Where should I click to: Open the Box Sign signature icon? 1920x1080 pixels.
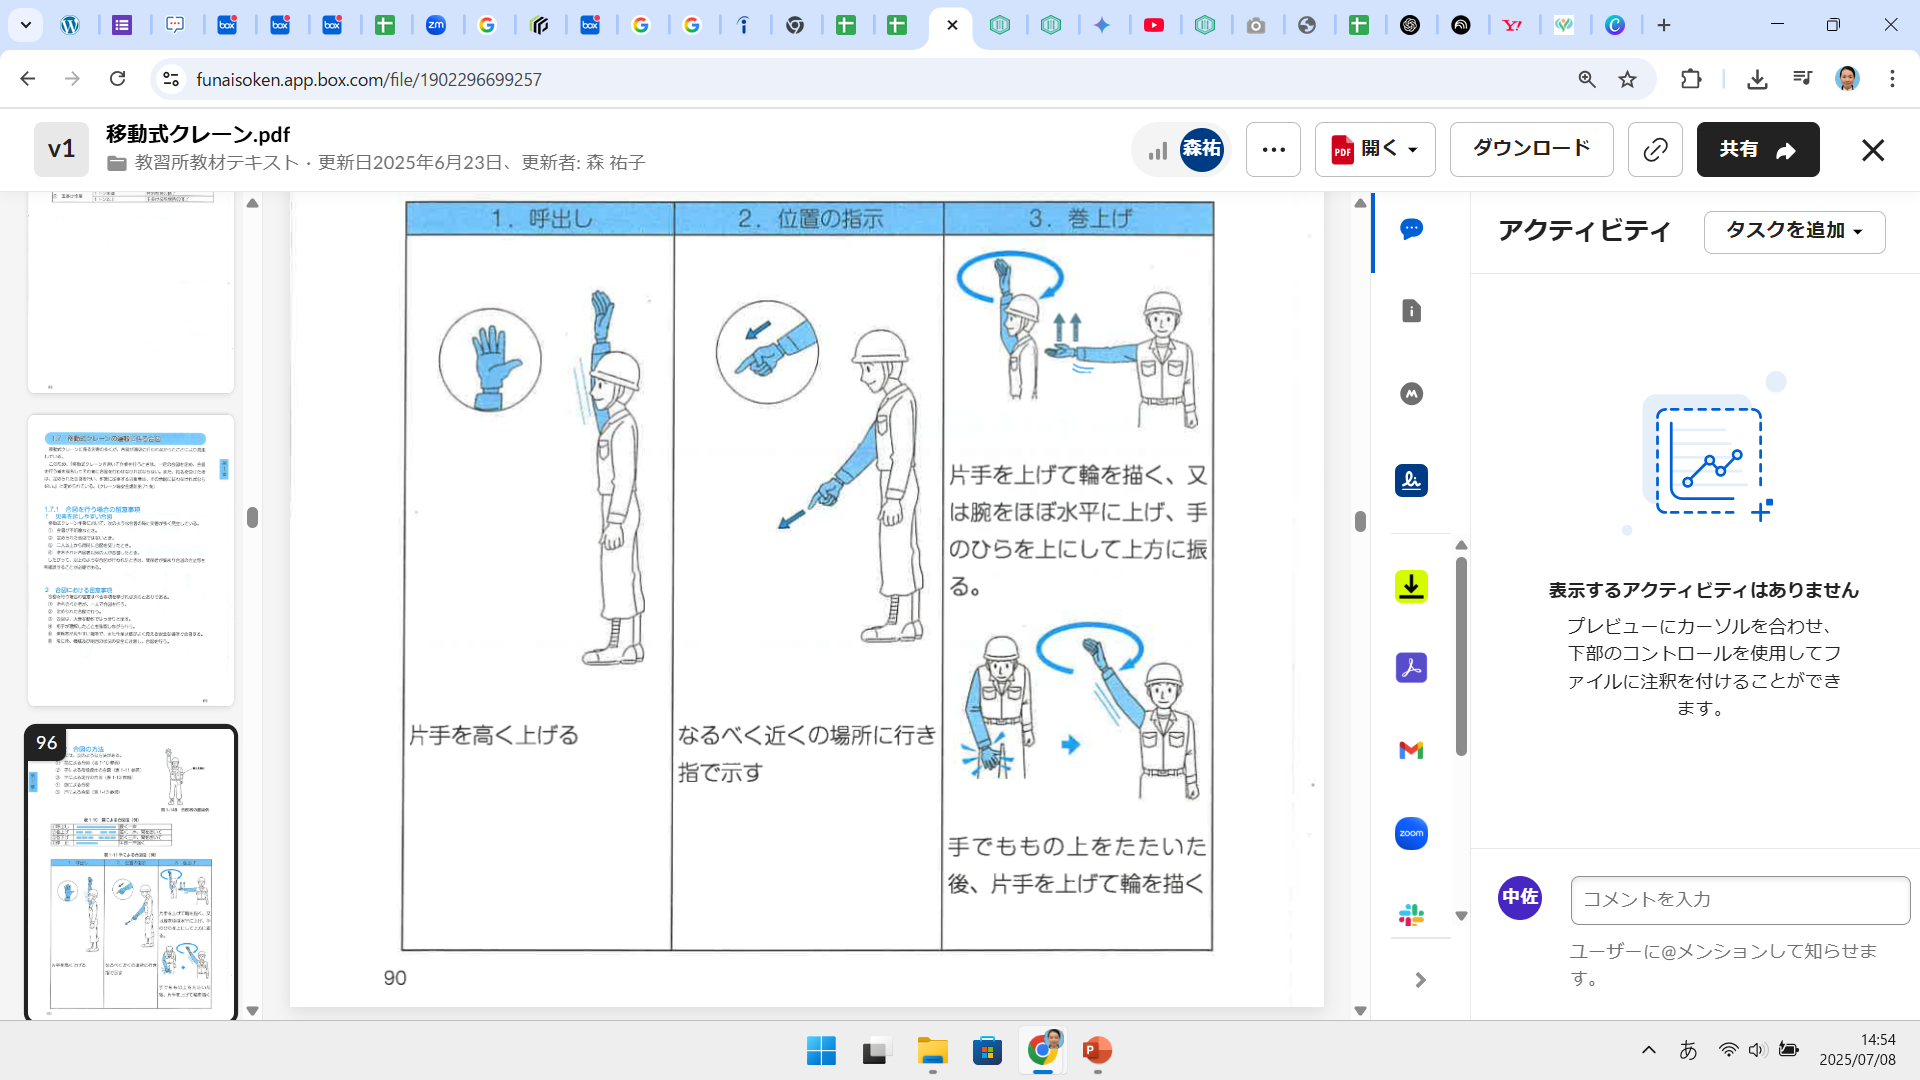coord(1411,481)
